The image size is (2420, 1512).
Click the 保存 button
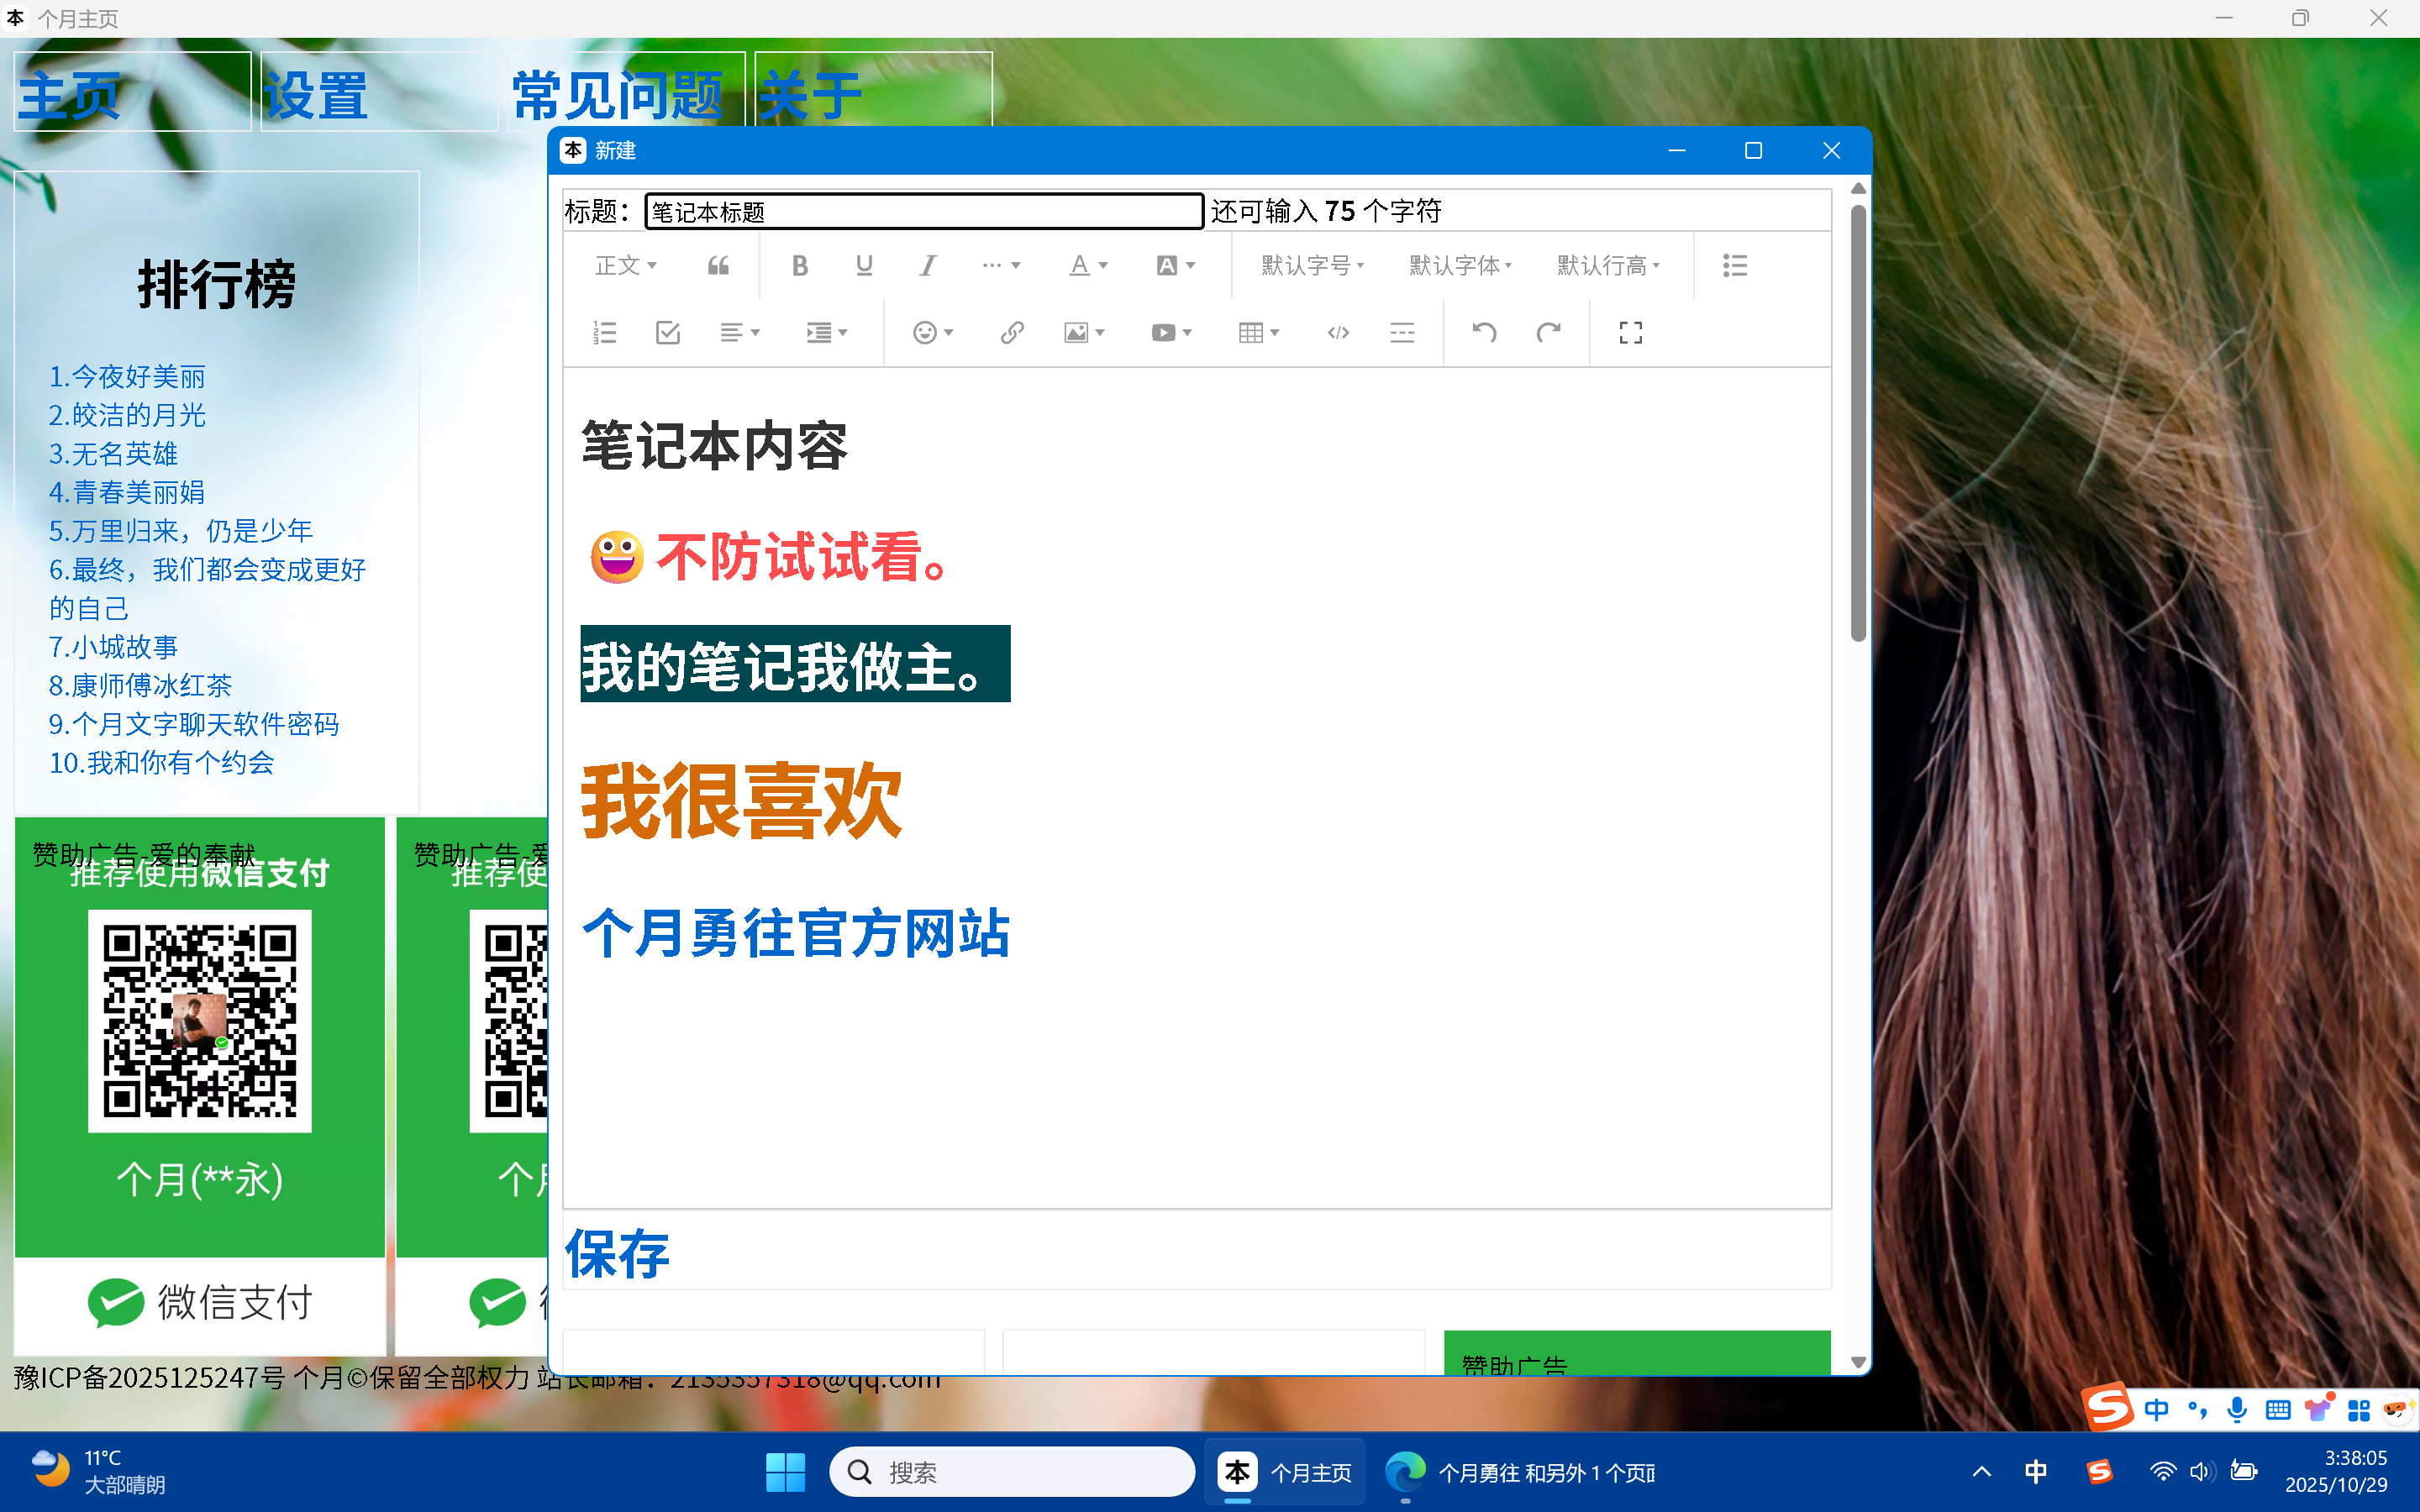(x=617, y=1254)
